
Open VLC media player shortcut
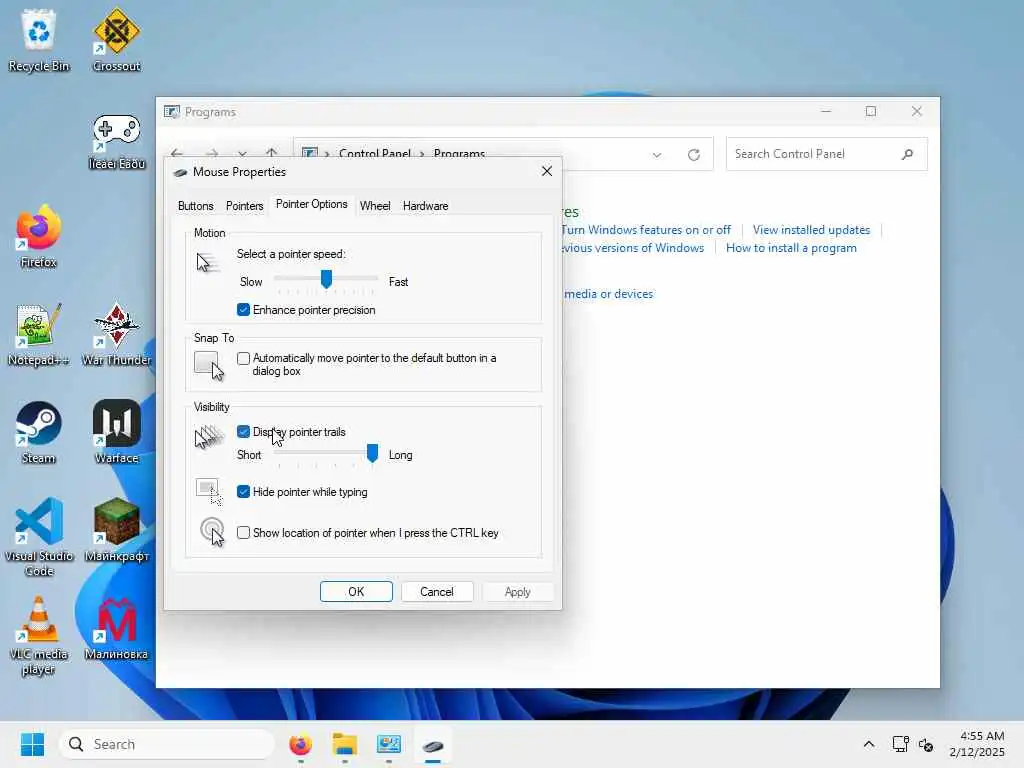pyautogui.click(x=39, y=635)
